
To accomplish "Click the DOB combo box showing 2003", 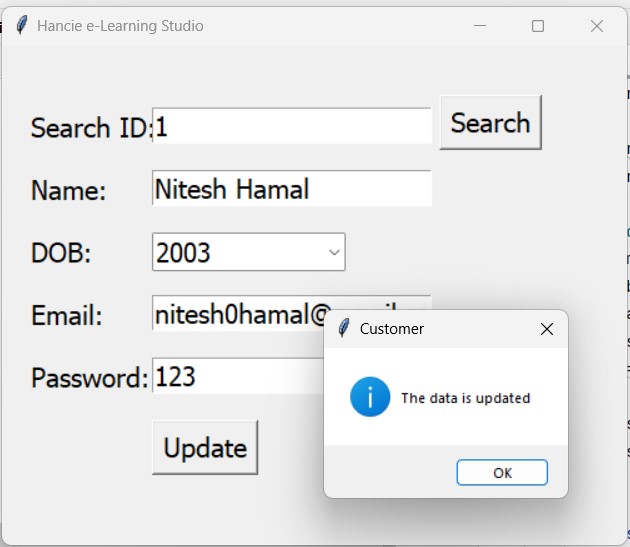I will [x=240, y=252].
